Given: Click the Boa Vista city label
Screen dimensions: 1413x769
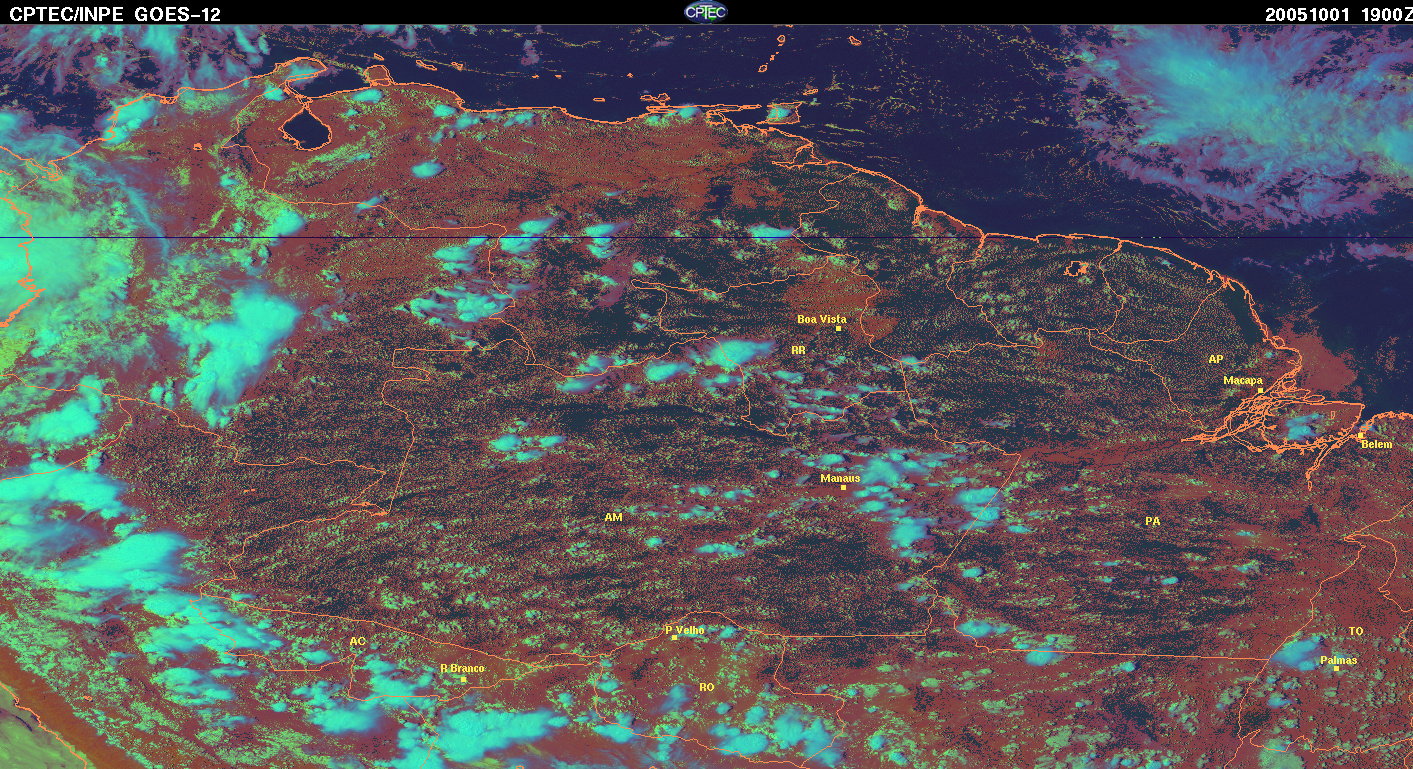Looking at the screenshot, I should coord(821,319).
